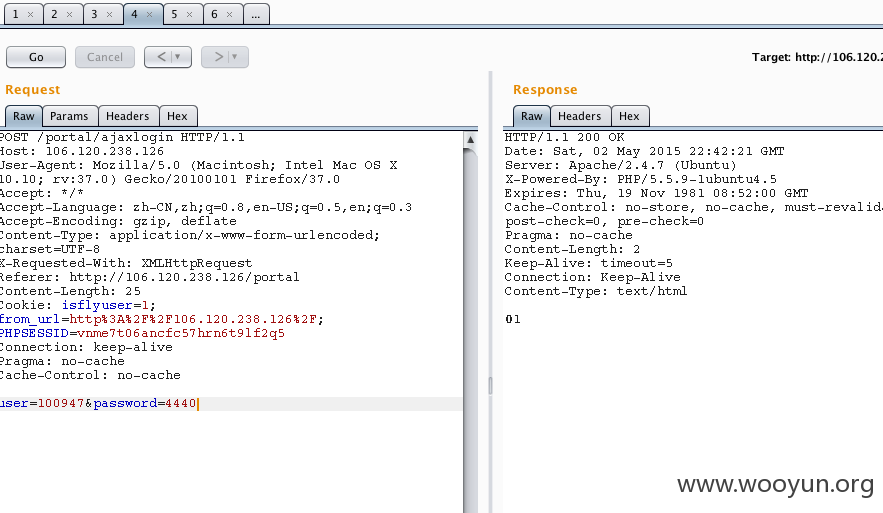Image resolution: width=883 pixels, height=513 pixels.
Task: Click the PHPSESSID cookie value
Action: (181, 333)
